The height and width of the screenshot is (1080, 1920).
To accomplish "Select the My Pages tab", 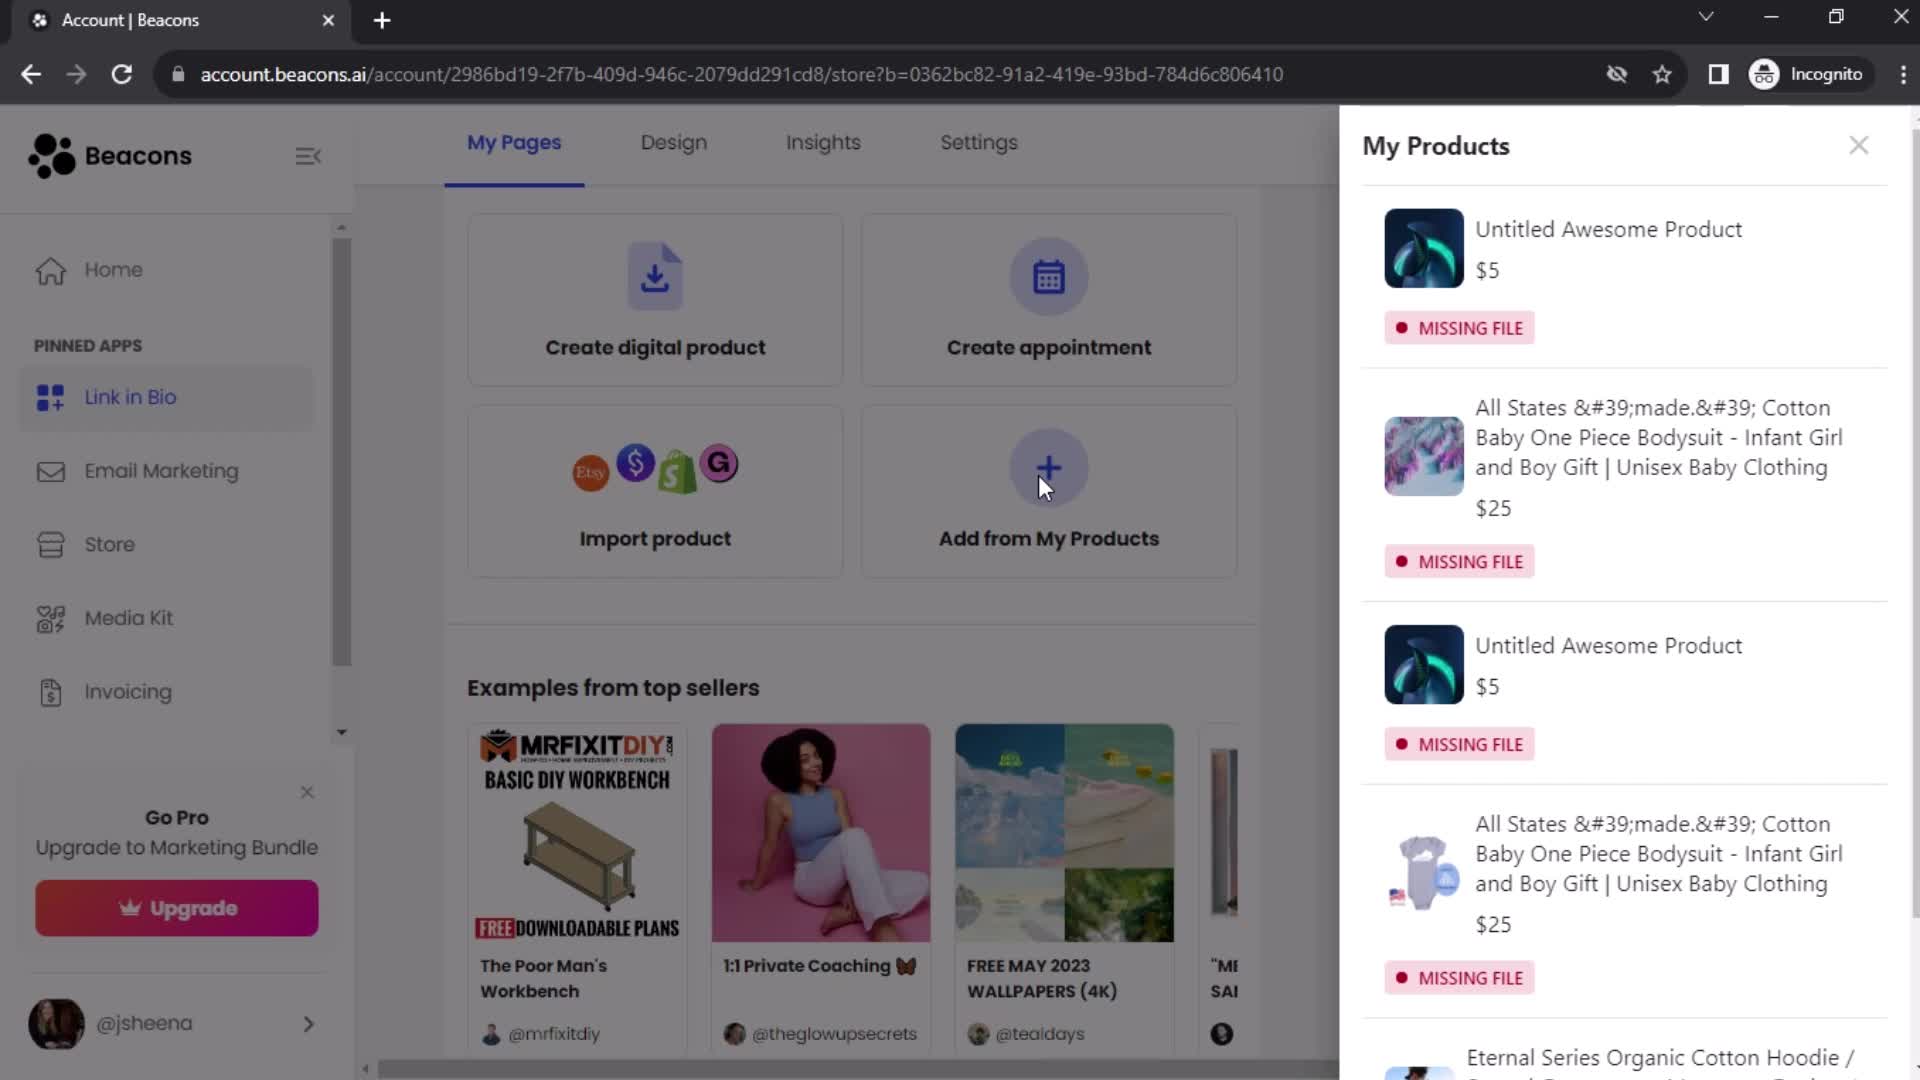I will [x=514, y=142].
